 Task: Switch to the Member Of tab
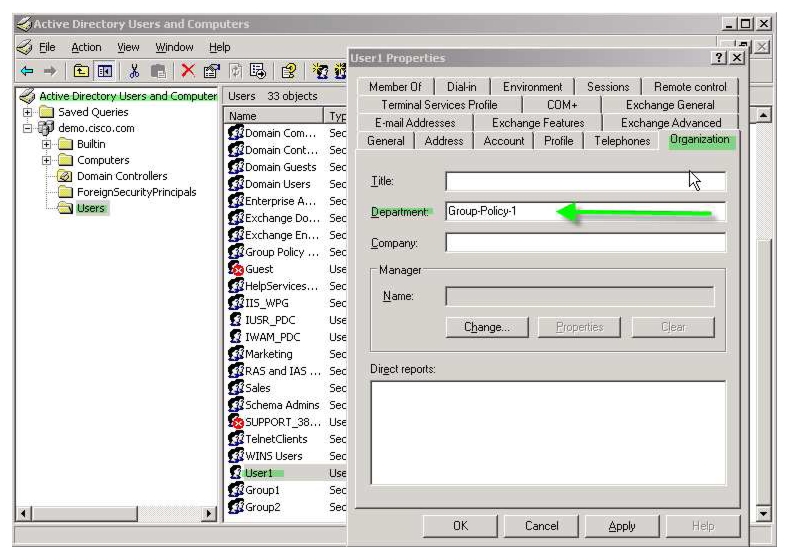pyautogui.click(x=395, y=87)
